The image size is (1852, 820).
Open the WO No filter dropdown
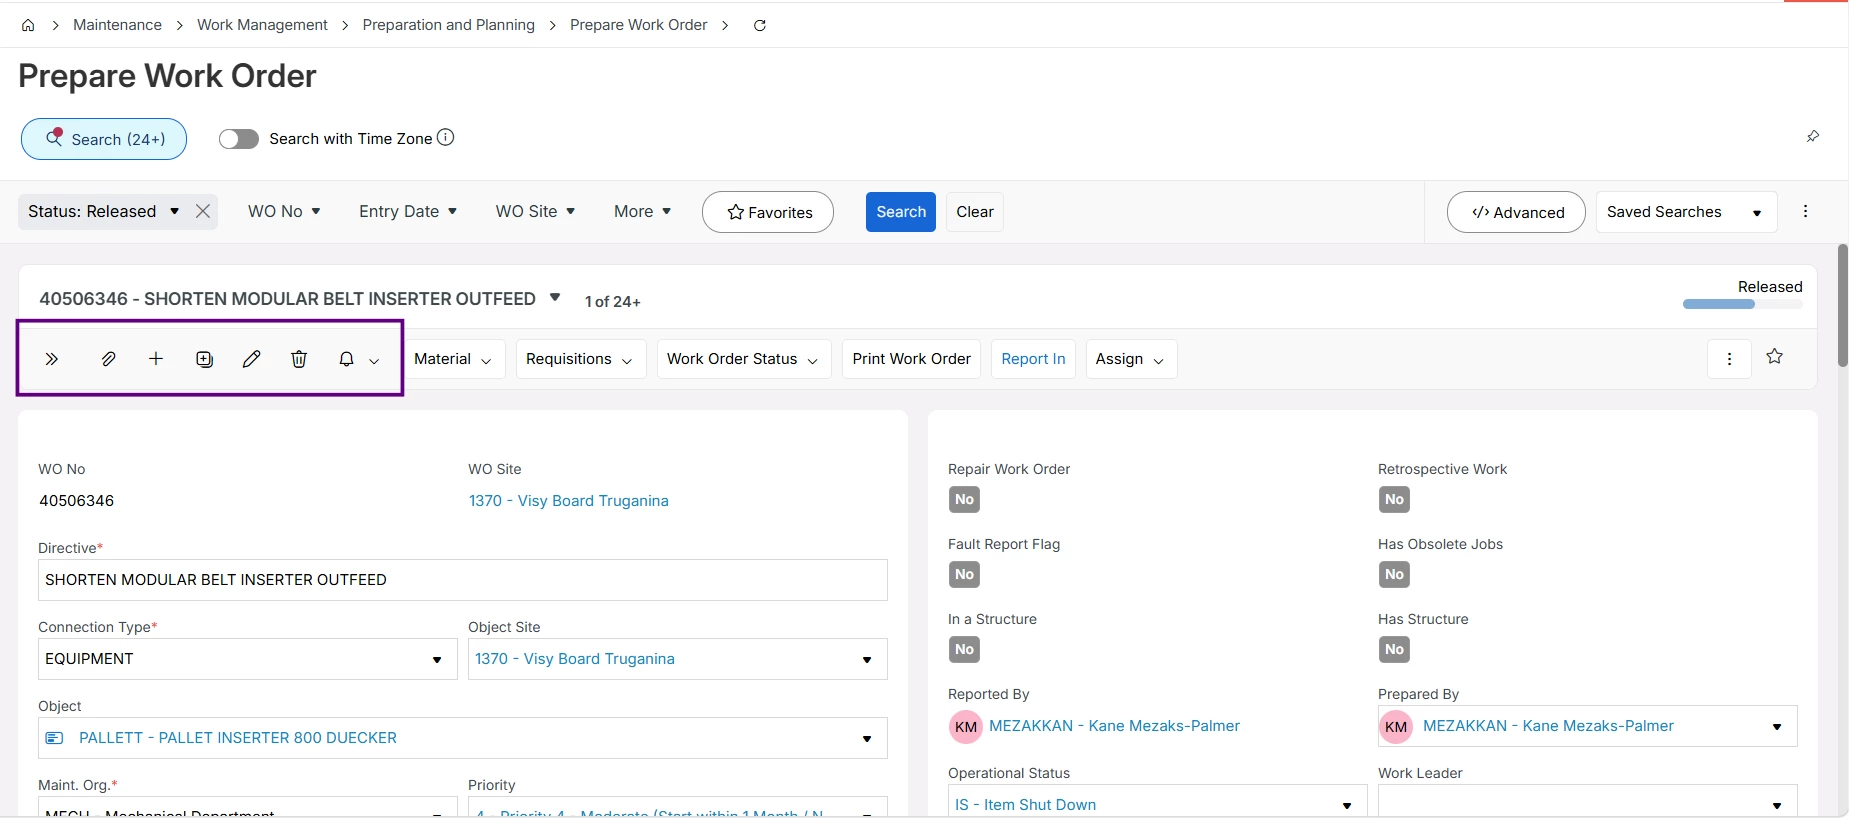pyautogui.click(x=284, y=211)
